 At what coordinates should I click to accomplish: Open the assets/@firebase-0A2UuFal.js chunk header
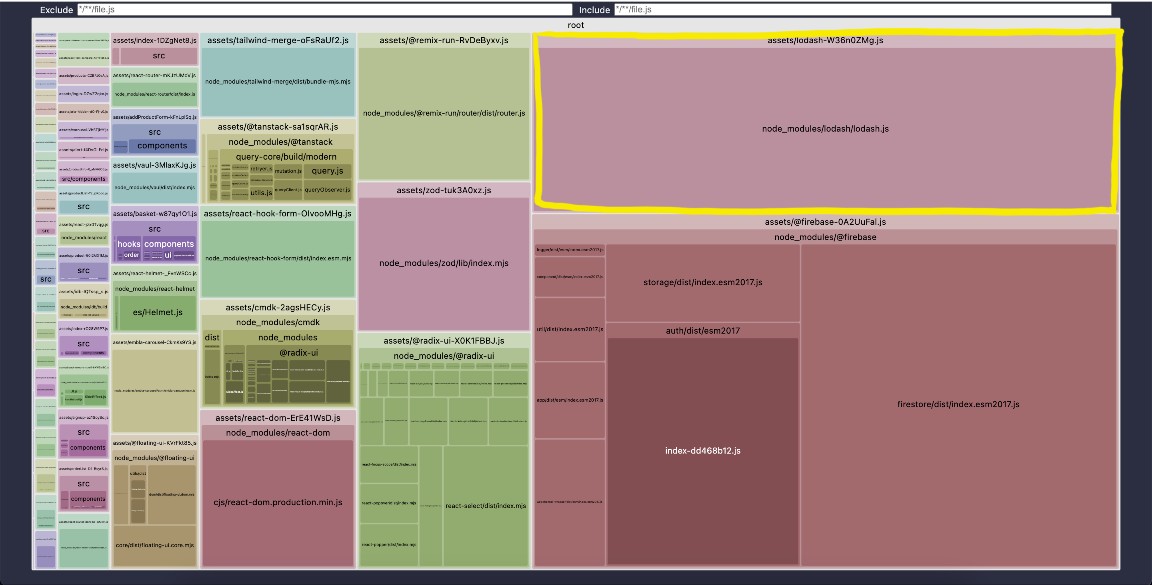(825, 222)
